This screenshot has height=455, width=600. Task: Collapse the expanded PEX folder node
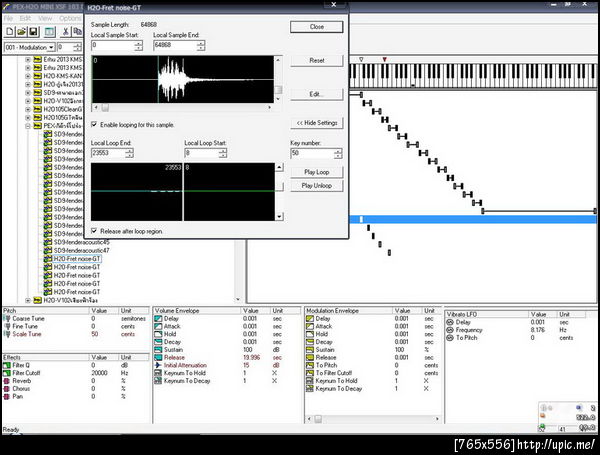(28, 126)
